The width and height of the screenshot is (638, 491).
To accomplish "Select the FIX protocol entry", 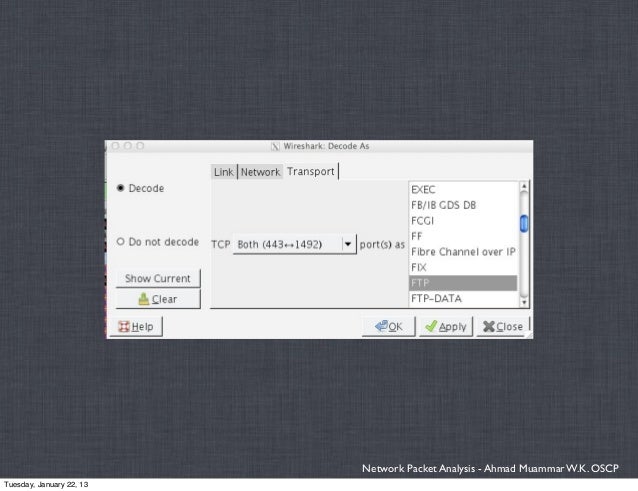I will coord(463,267).
